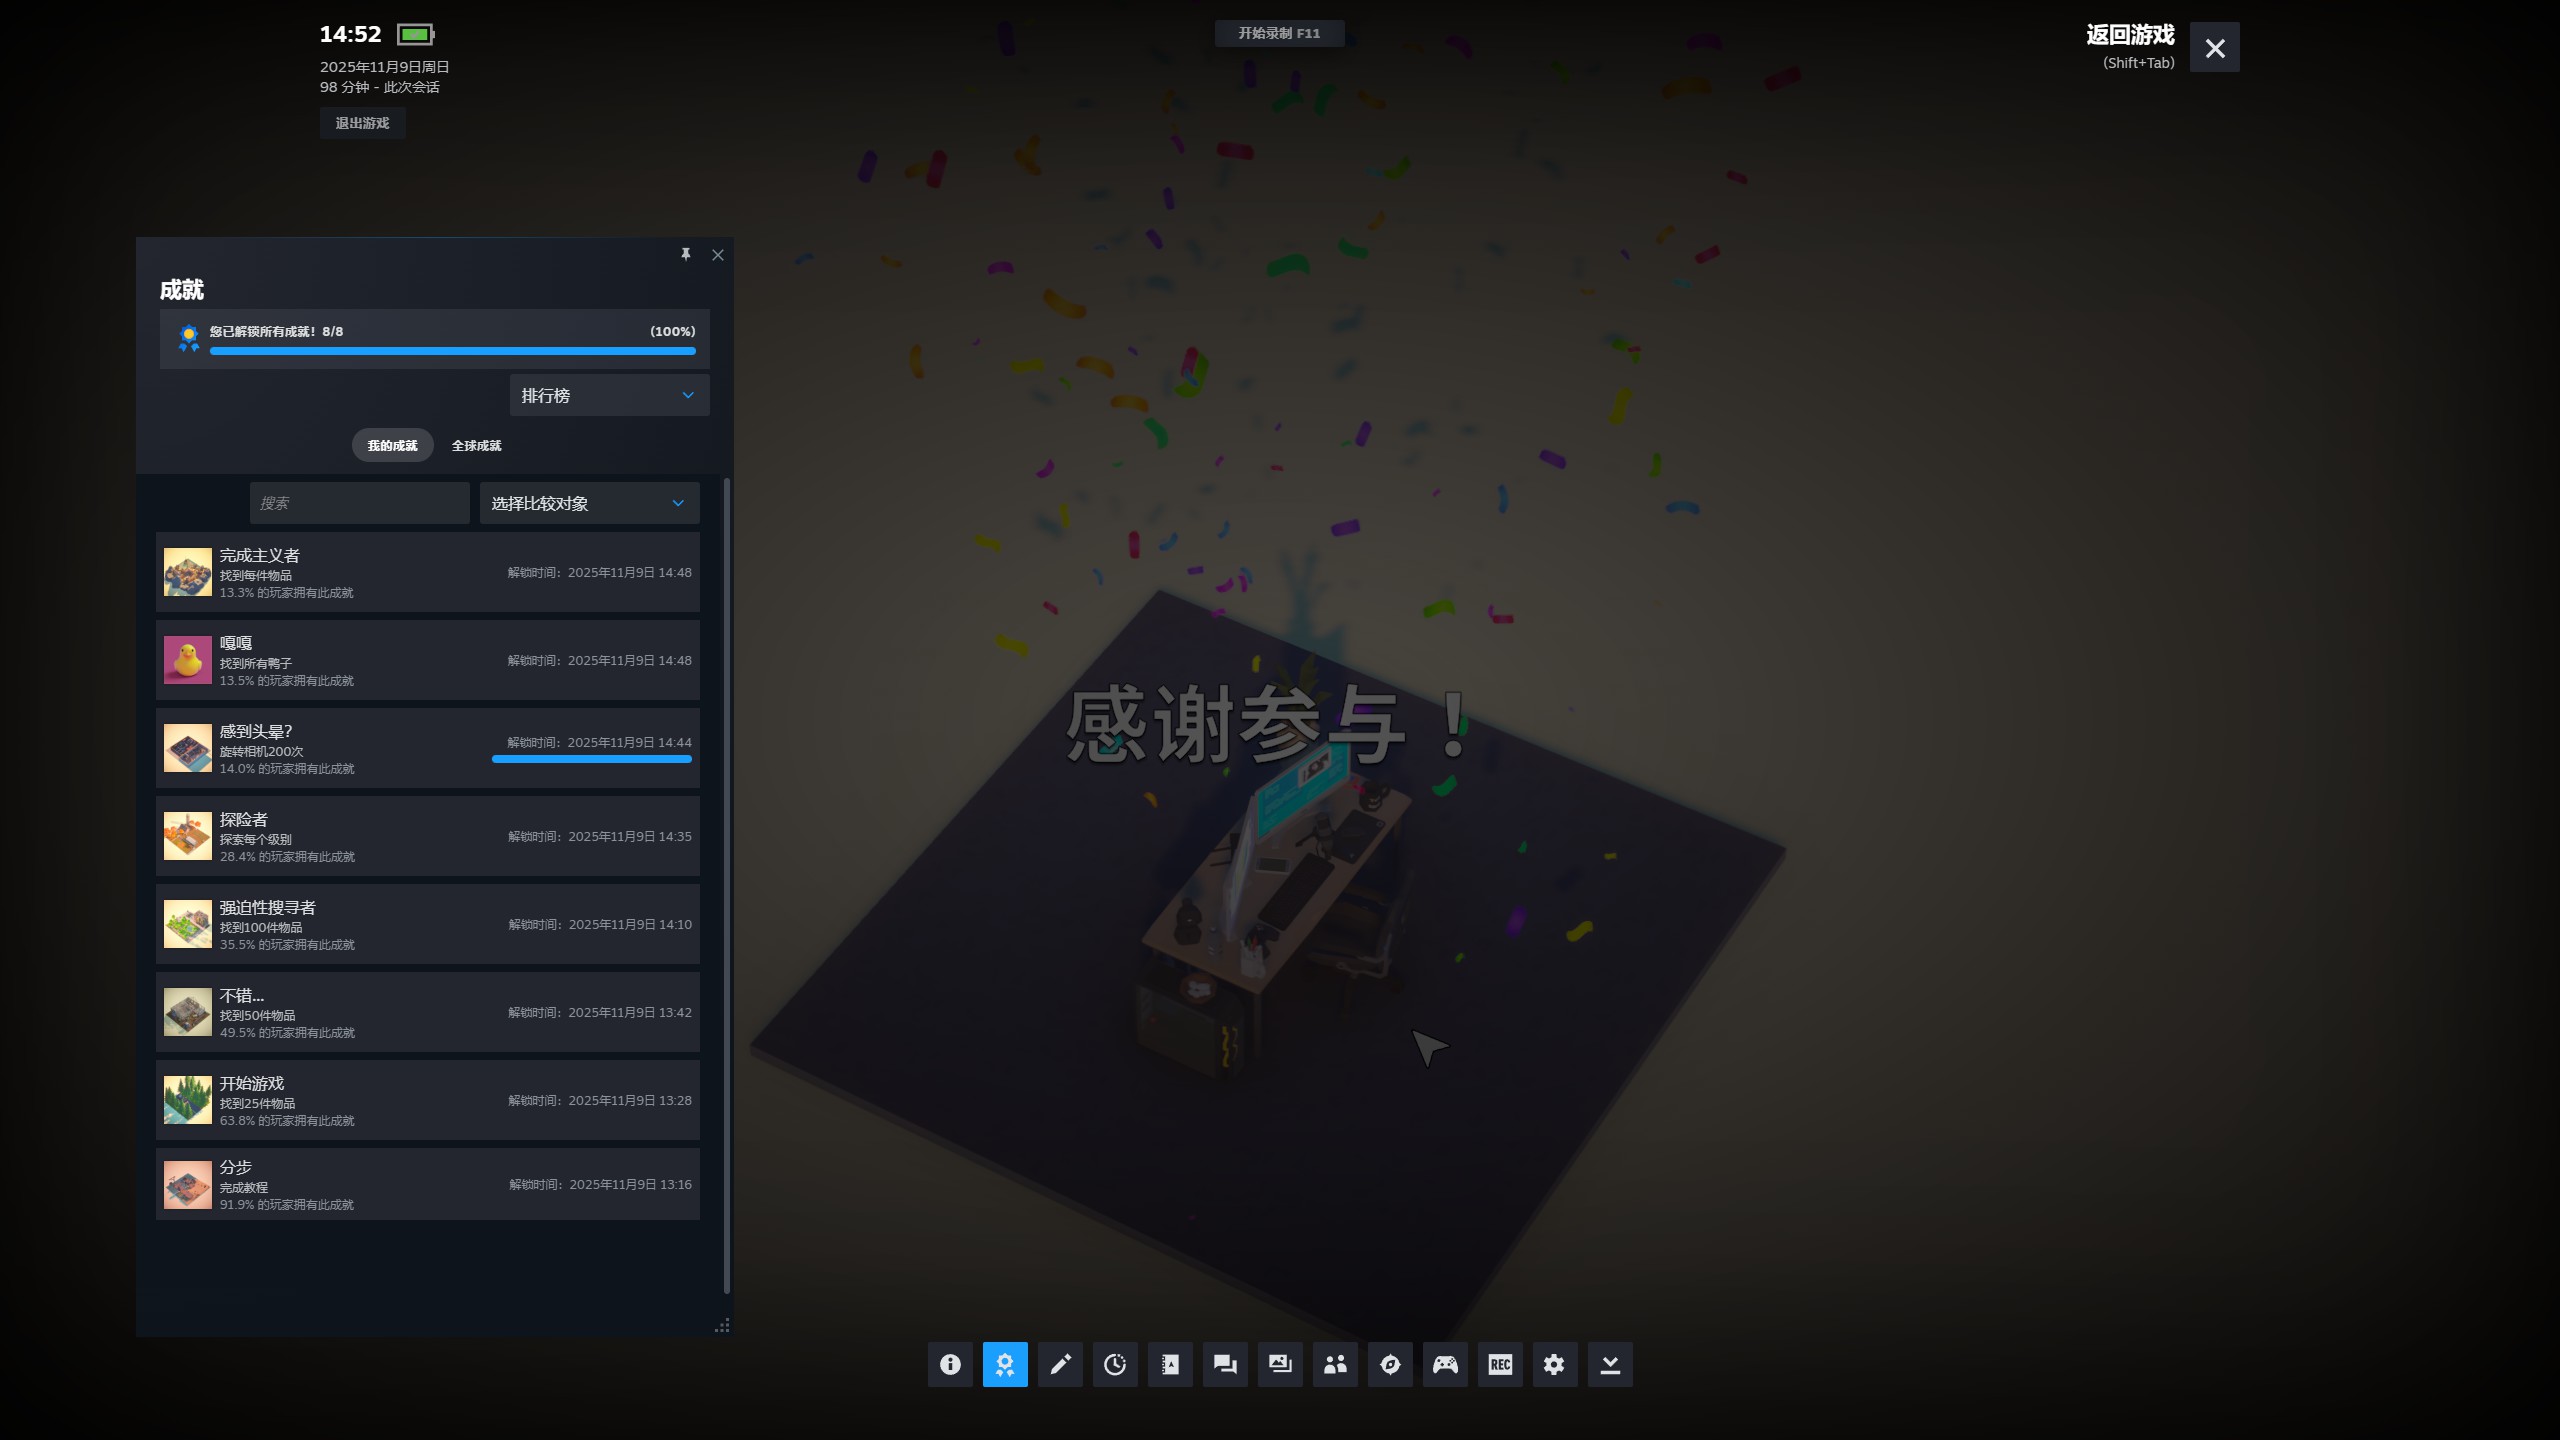Collapse overlay toolbar with down-arrow icon

click(1610, 1364)
